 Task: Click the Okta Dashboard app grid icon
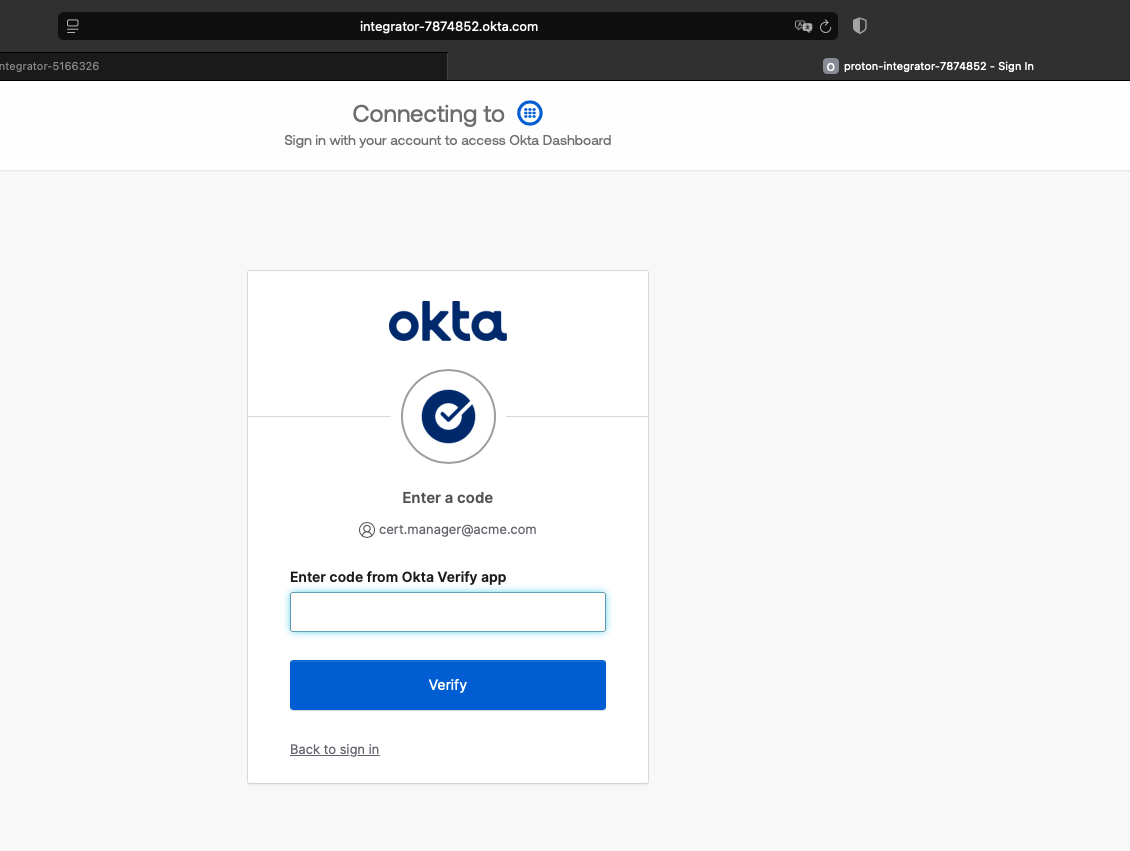(x=530, y=113)
